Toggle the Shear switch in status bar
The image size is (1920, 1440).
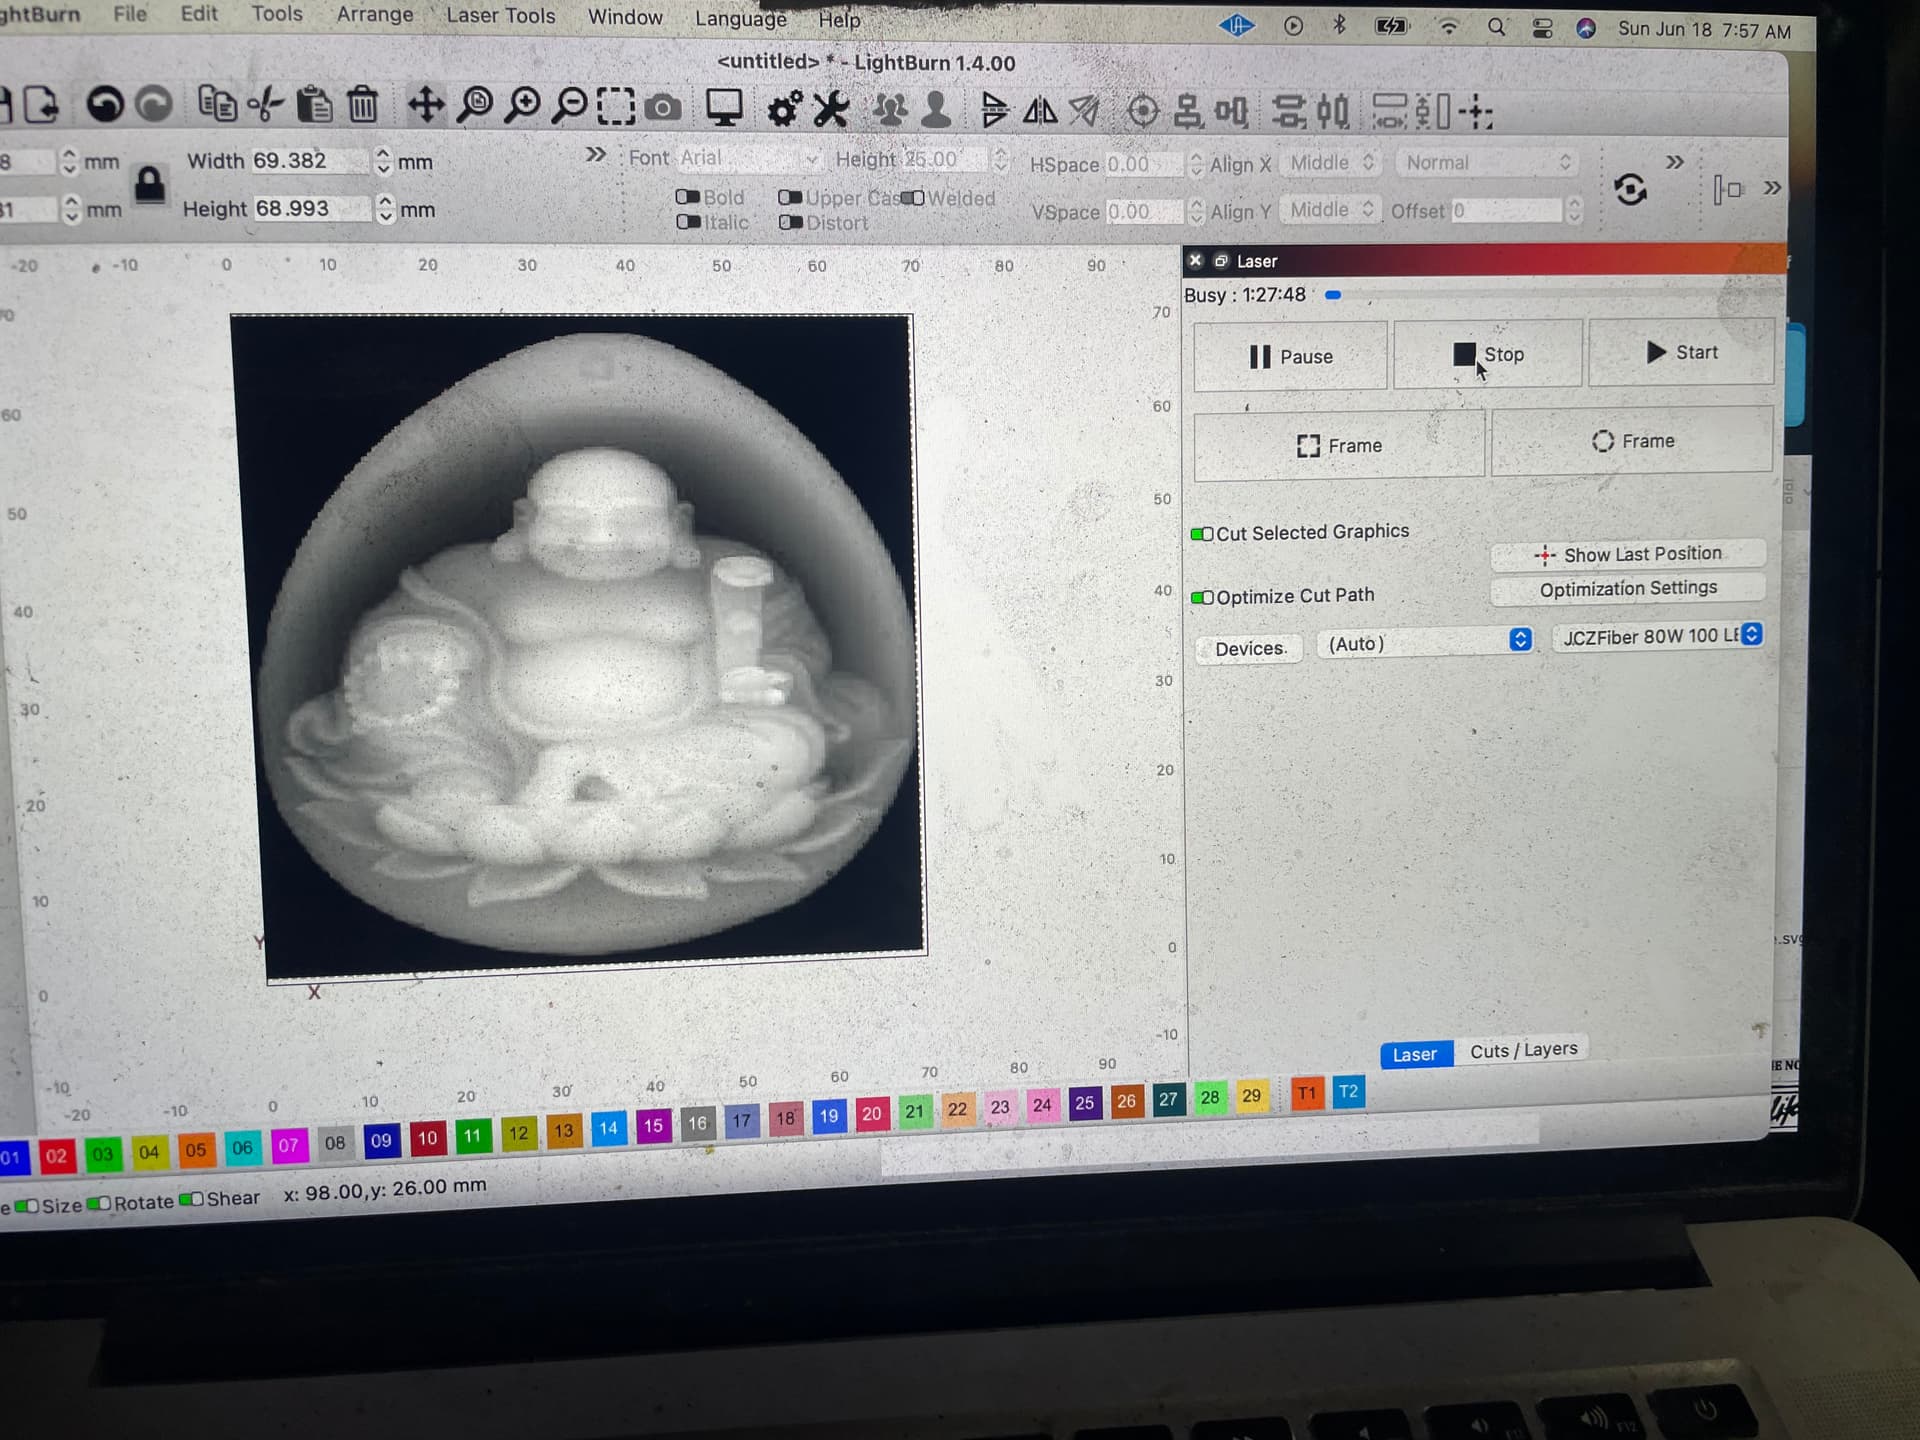pos(191,1199)
